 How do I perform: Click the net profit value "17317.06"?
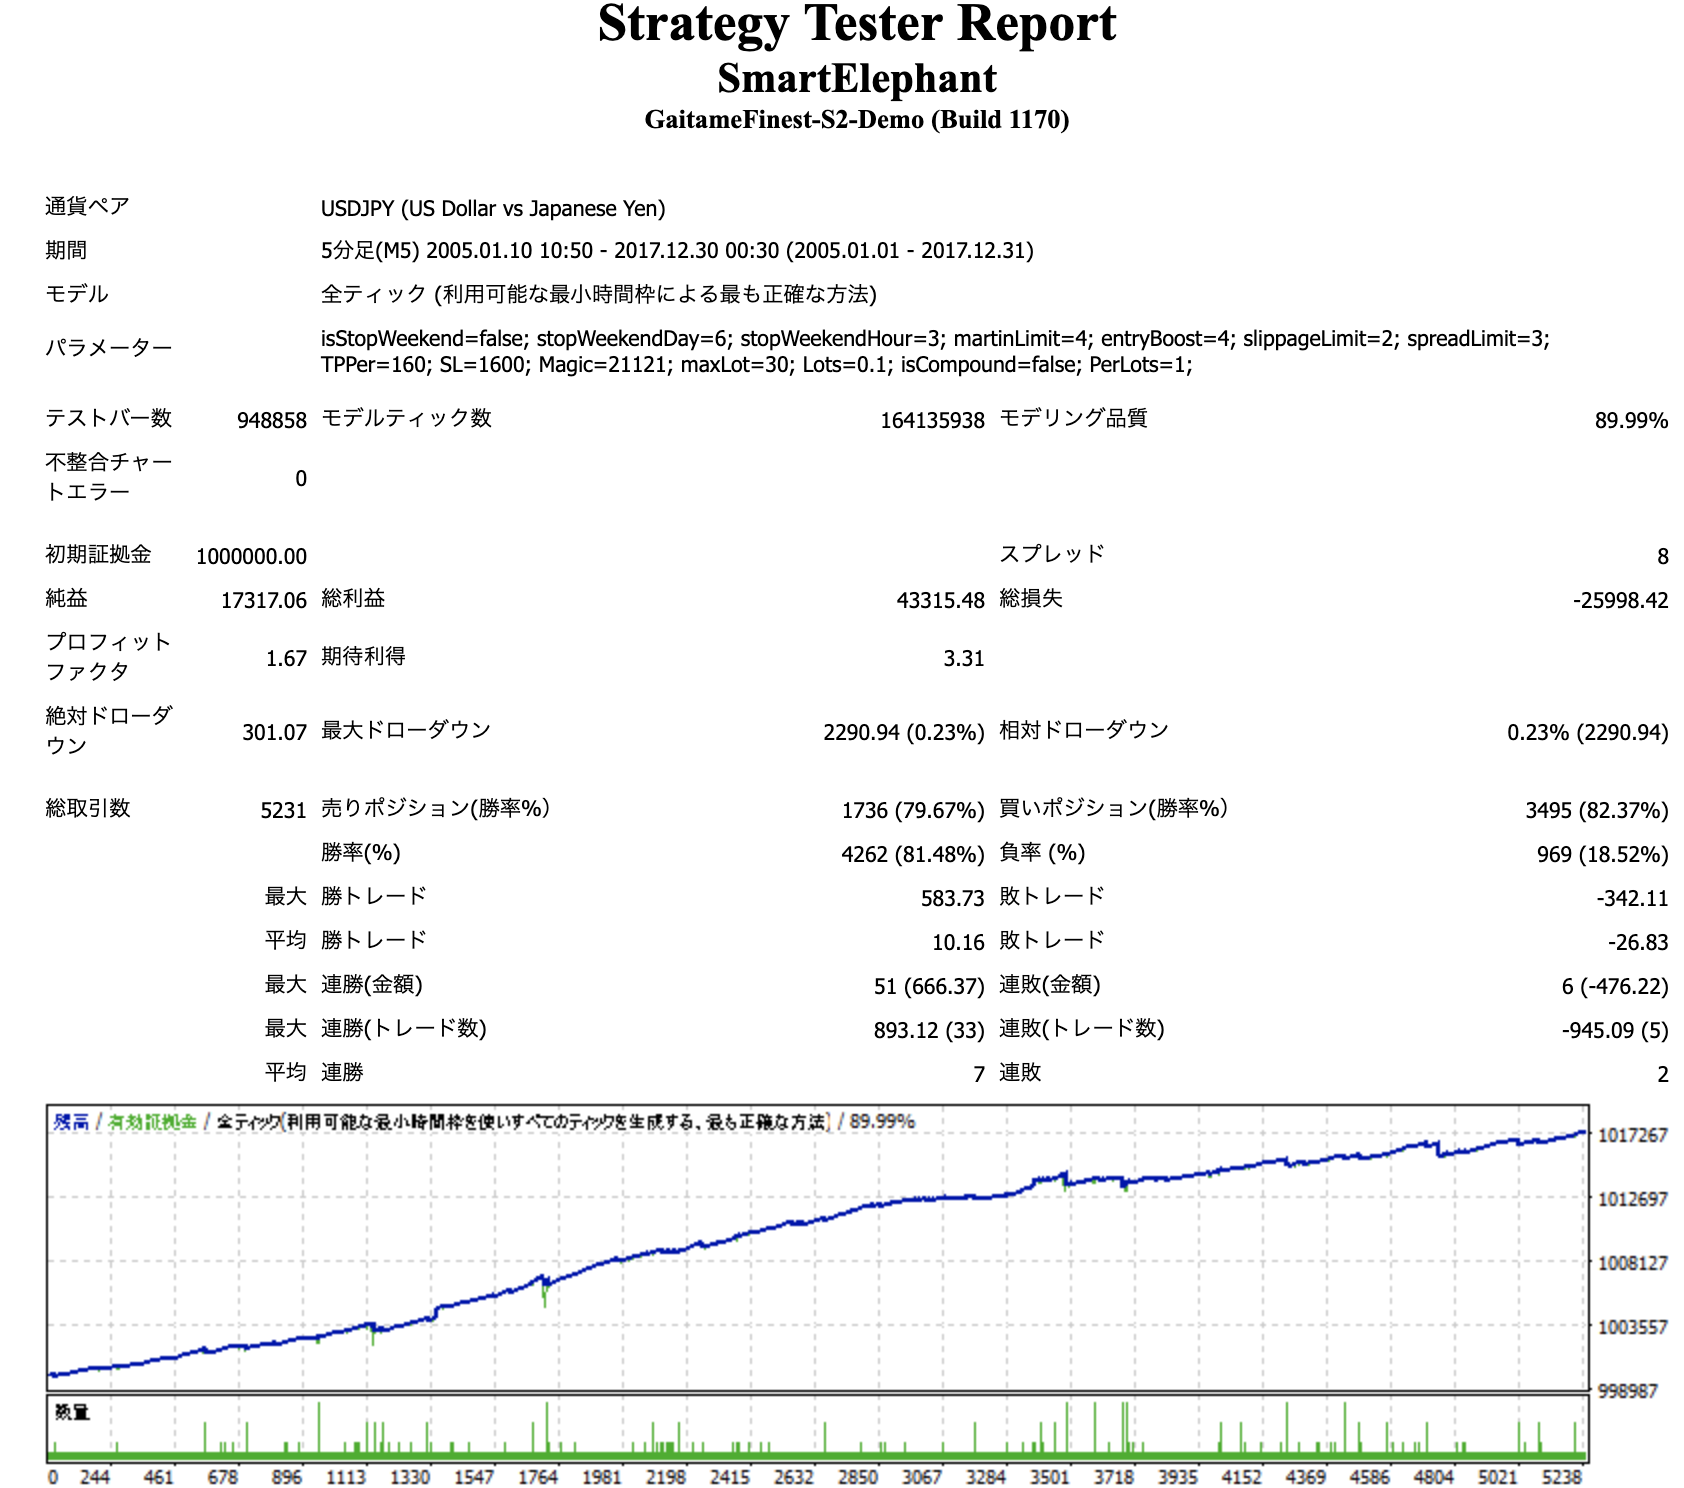[x=264, y=600]
